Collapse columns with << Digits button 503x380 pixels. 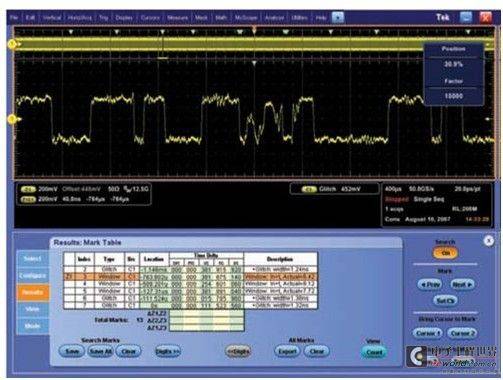(238, 351)
